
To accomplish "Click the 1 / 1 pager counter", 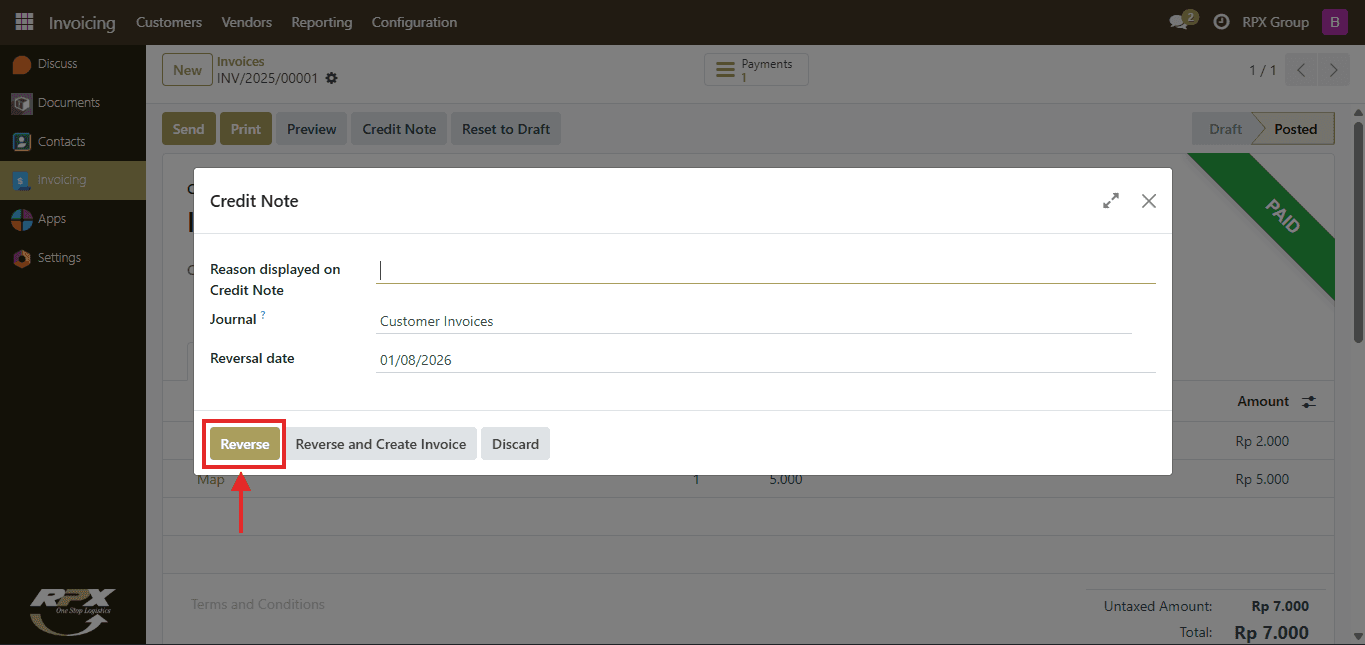I will pyautogui.click(x=1263, y=70).
